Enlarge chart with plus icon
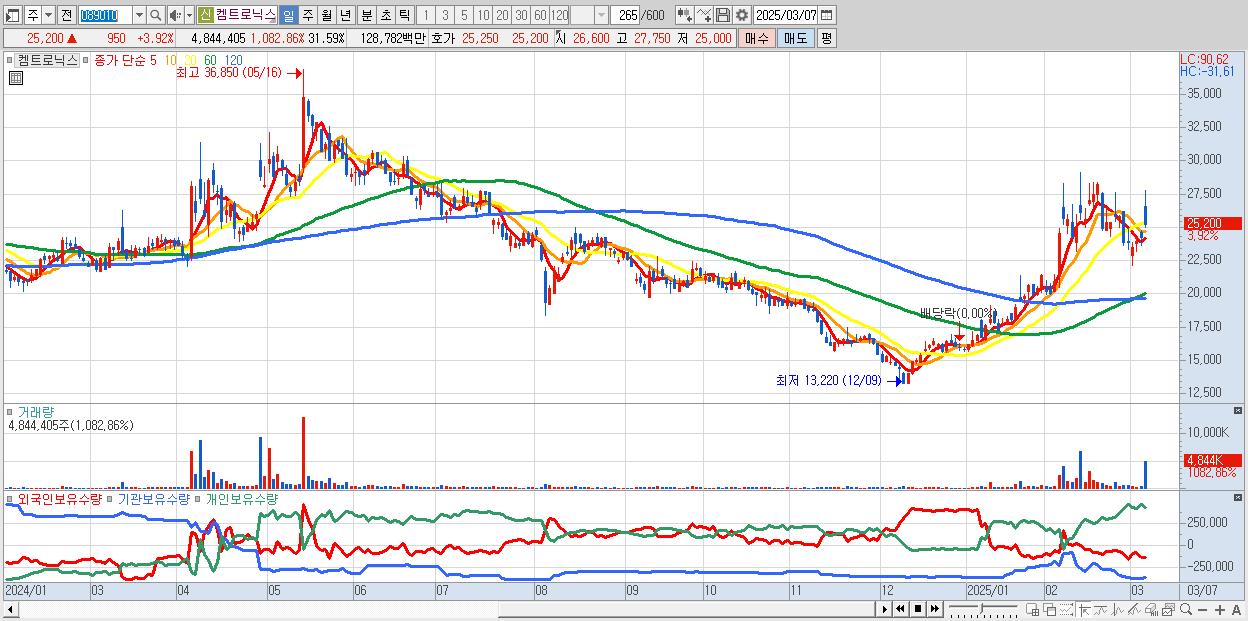This screenshot has height=621, width=1248. pos(1220,609)
